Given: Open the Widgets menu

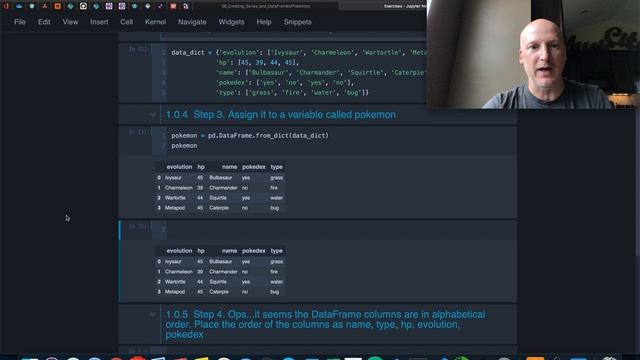Looking at the screenshot, I should (231, 22).
